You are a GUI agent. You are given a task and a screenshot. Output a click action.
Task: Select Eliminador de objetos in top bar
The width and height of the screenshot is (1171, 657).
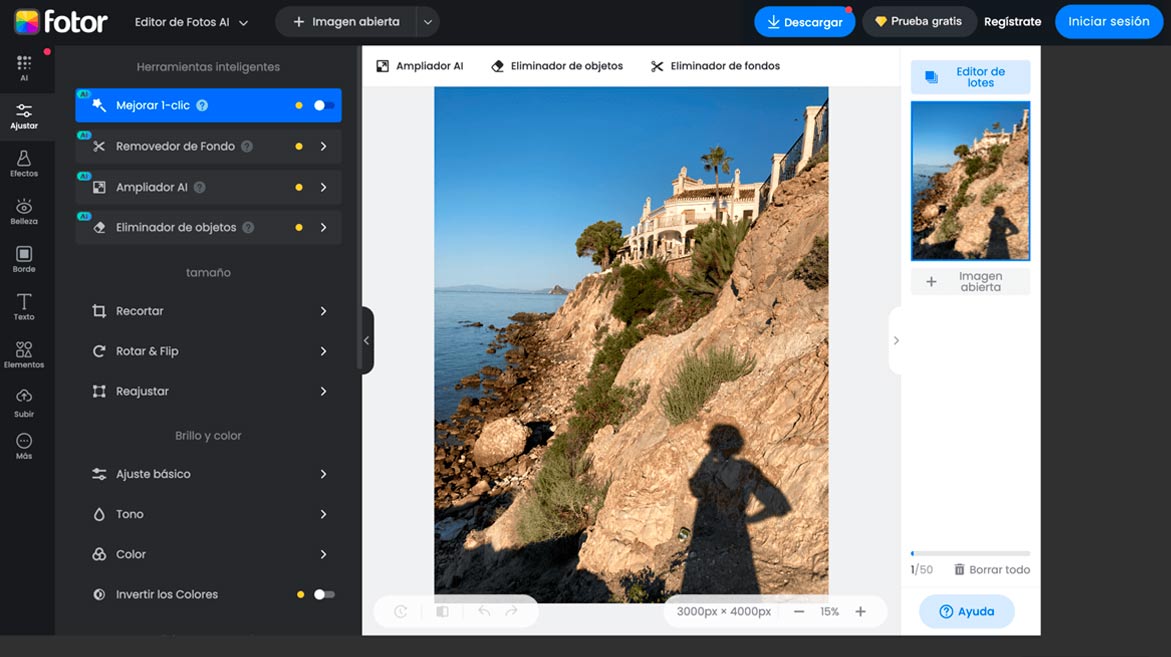pos(557,66)
